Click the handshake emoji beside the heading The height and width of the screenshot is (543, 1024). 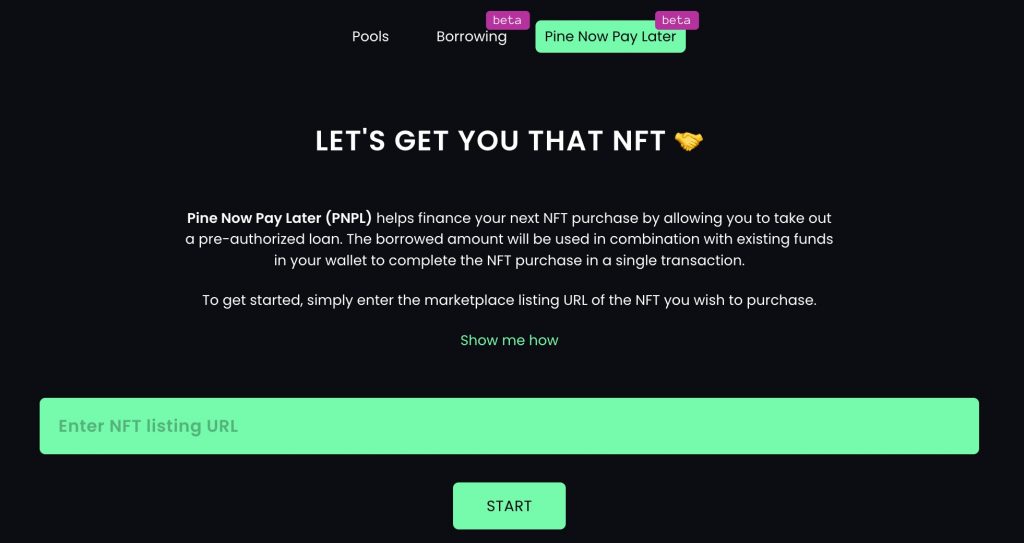(x=688, y=141)
